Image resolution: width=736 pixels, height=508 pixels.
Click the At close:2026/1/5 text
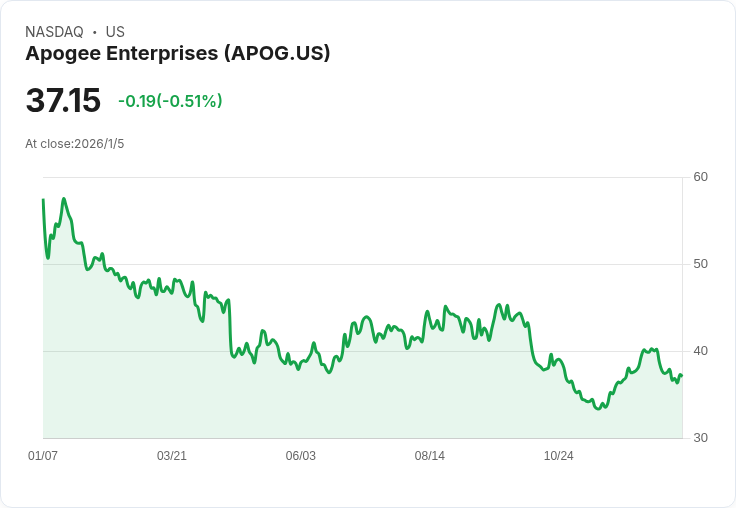75,144
